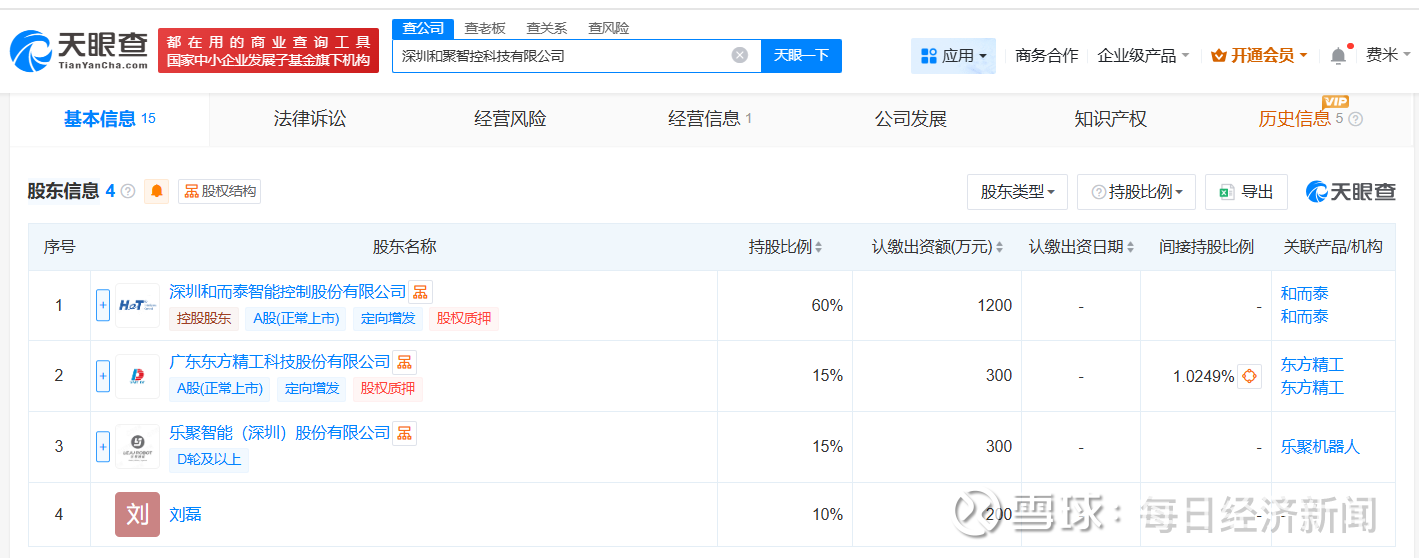Open the 股东类型 dropdown filter
The height and width of the screenshot is (558, 1419).
click(1017, 192)
